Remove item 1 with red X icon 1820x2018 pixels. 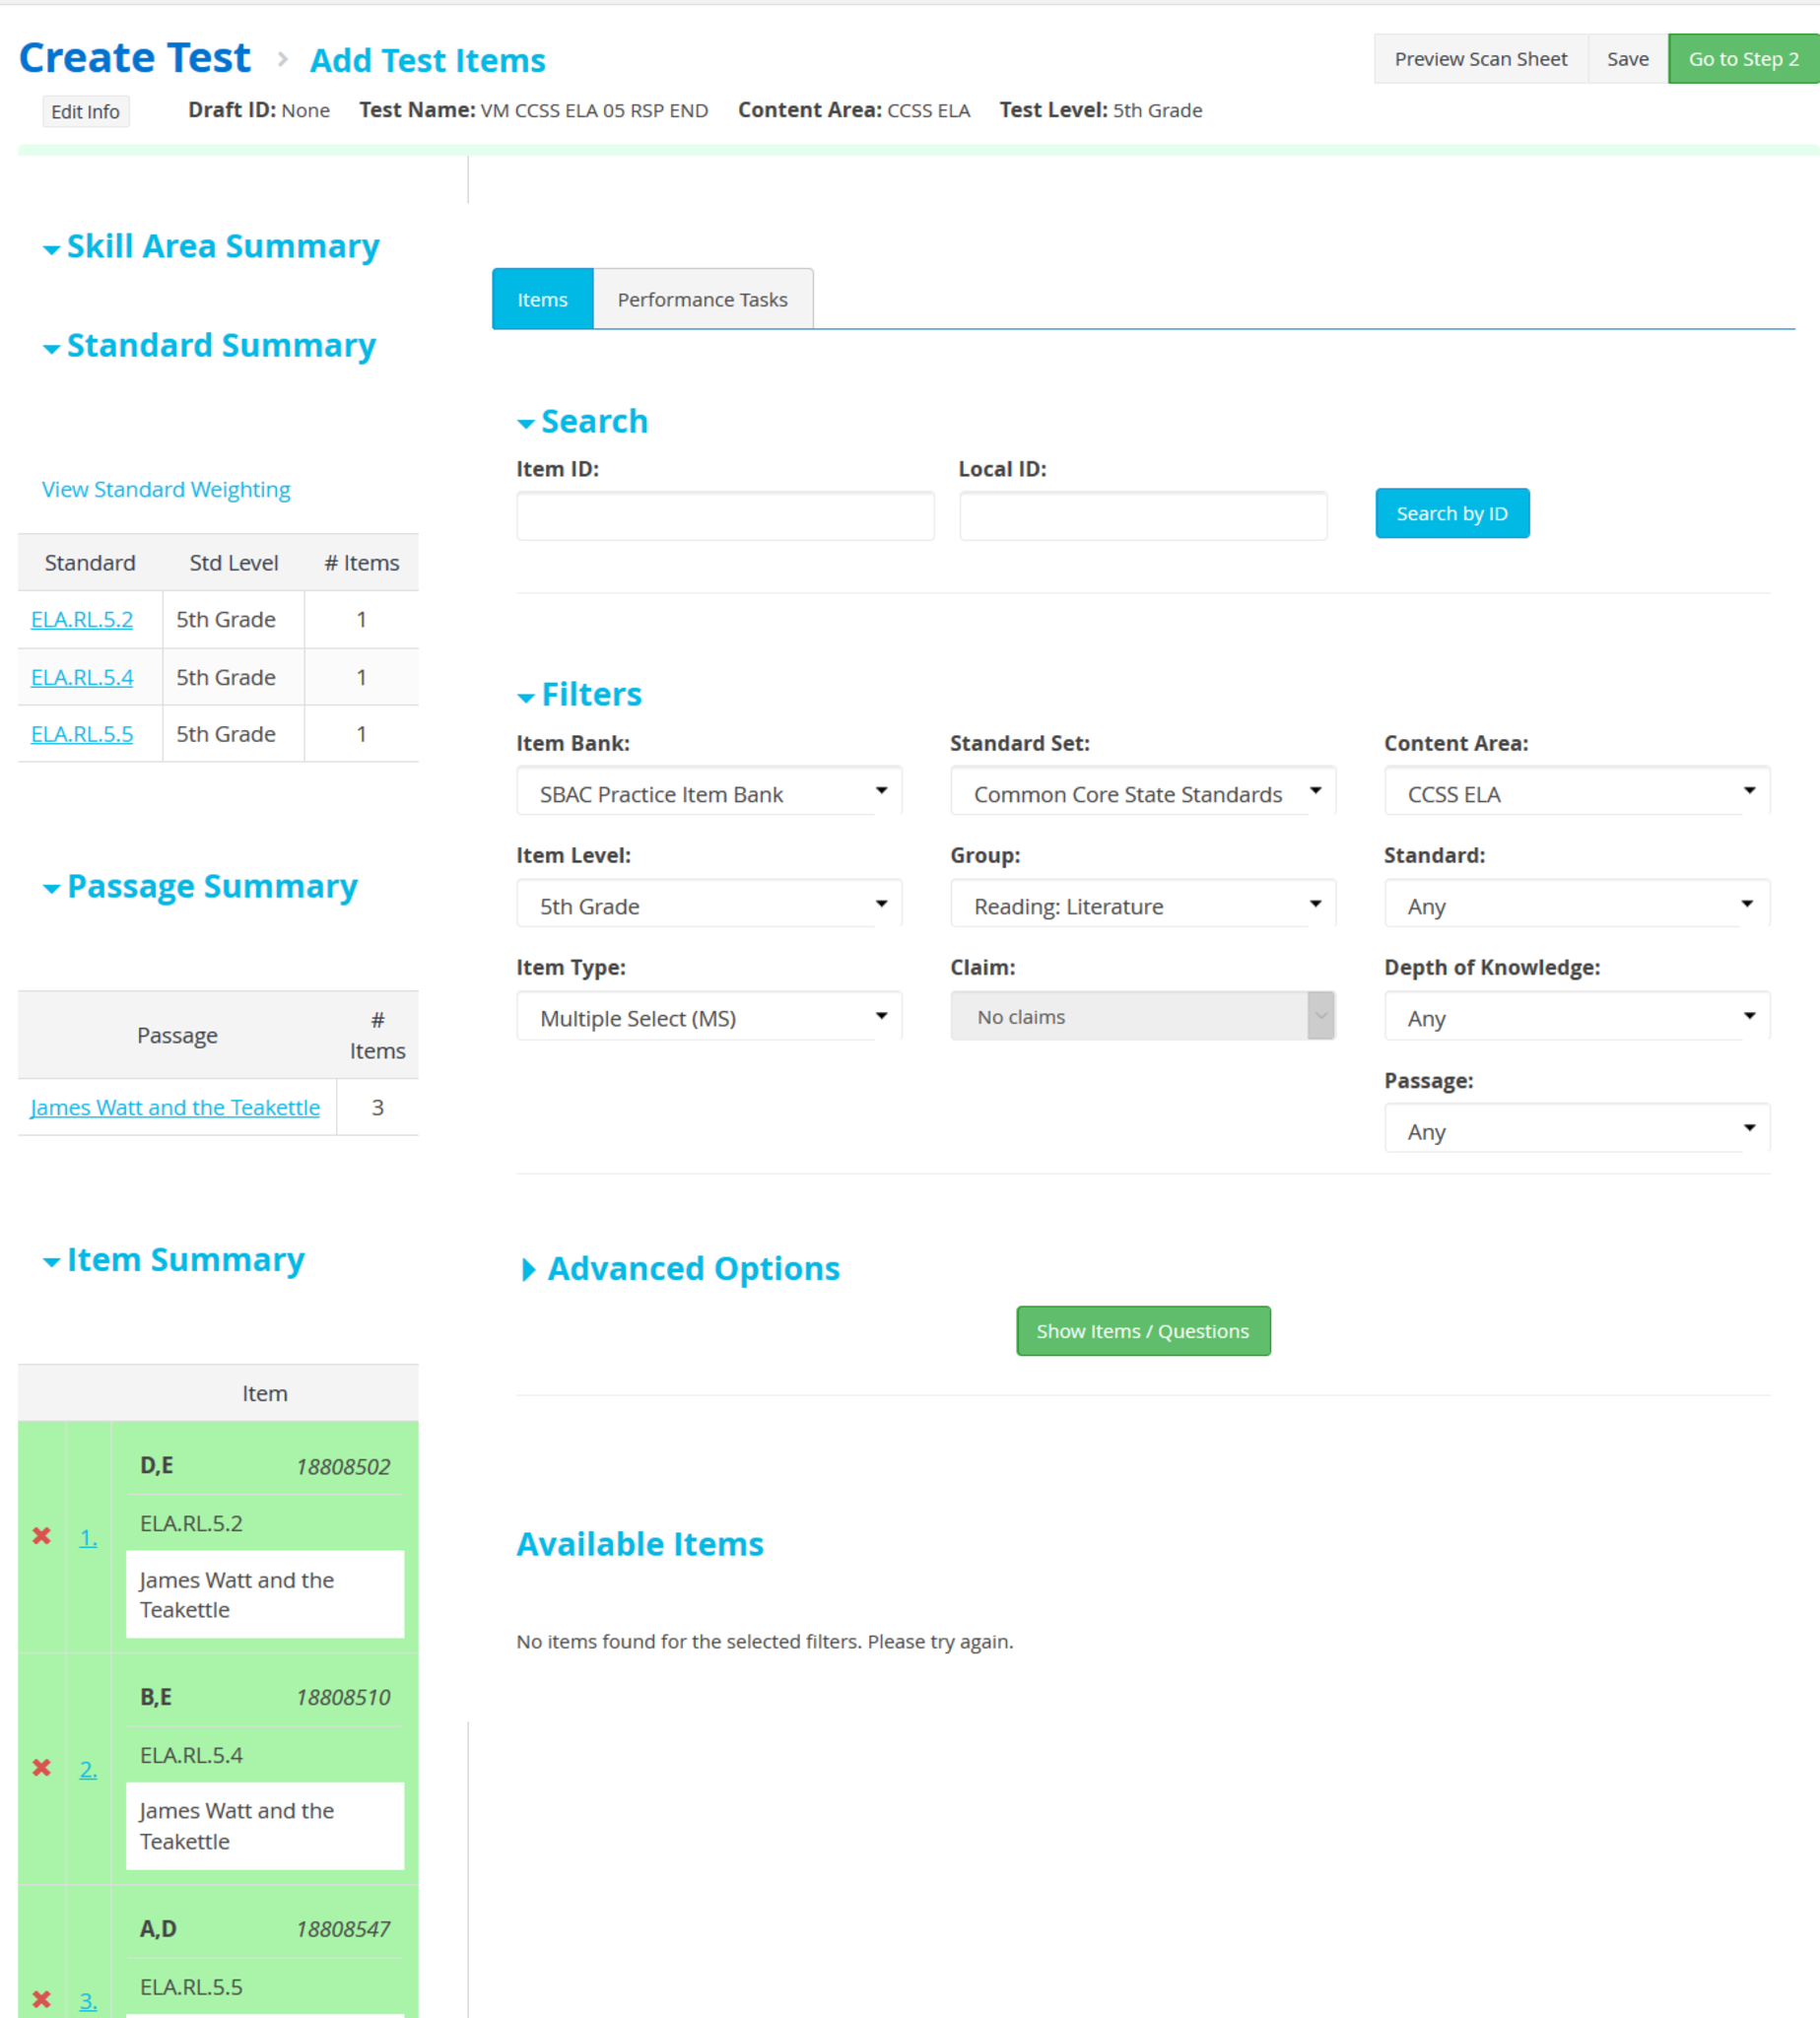pyautogui.click(x=41, y=1536)
